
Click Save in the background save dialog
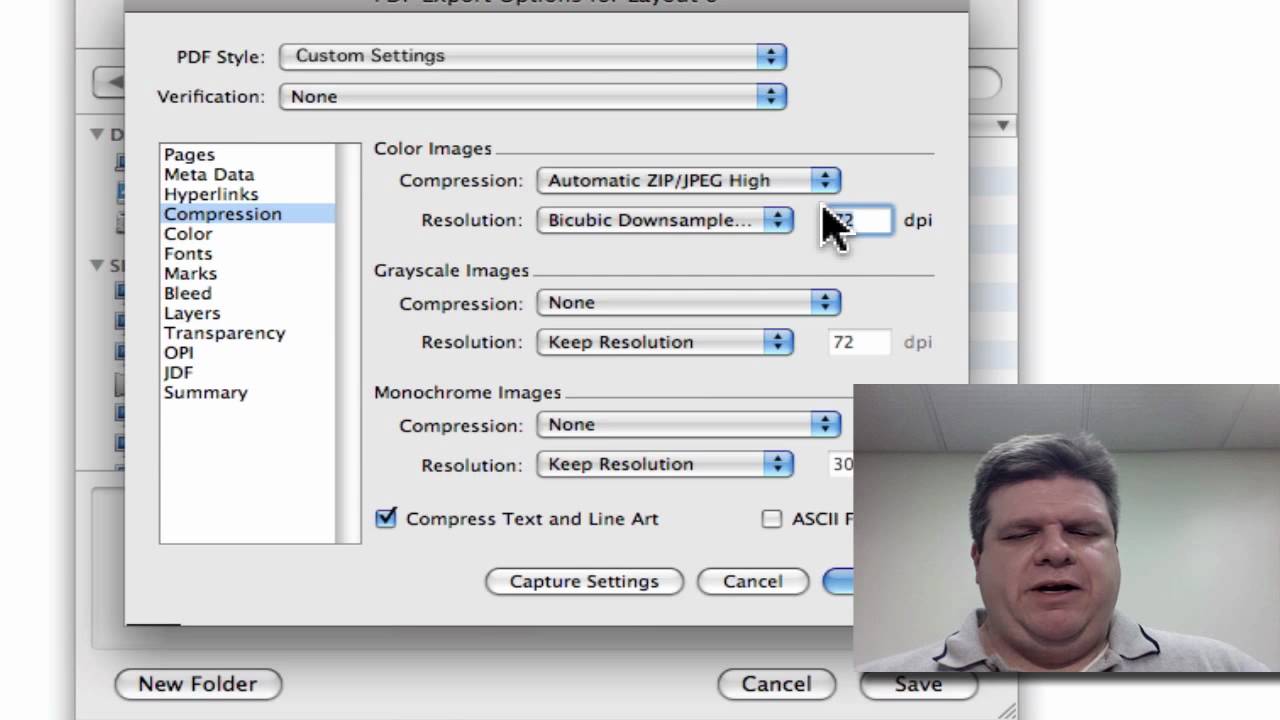pyautogui.click(x=918, y=684)
